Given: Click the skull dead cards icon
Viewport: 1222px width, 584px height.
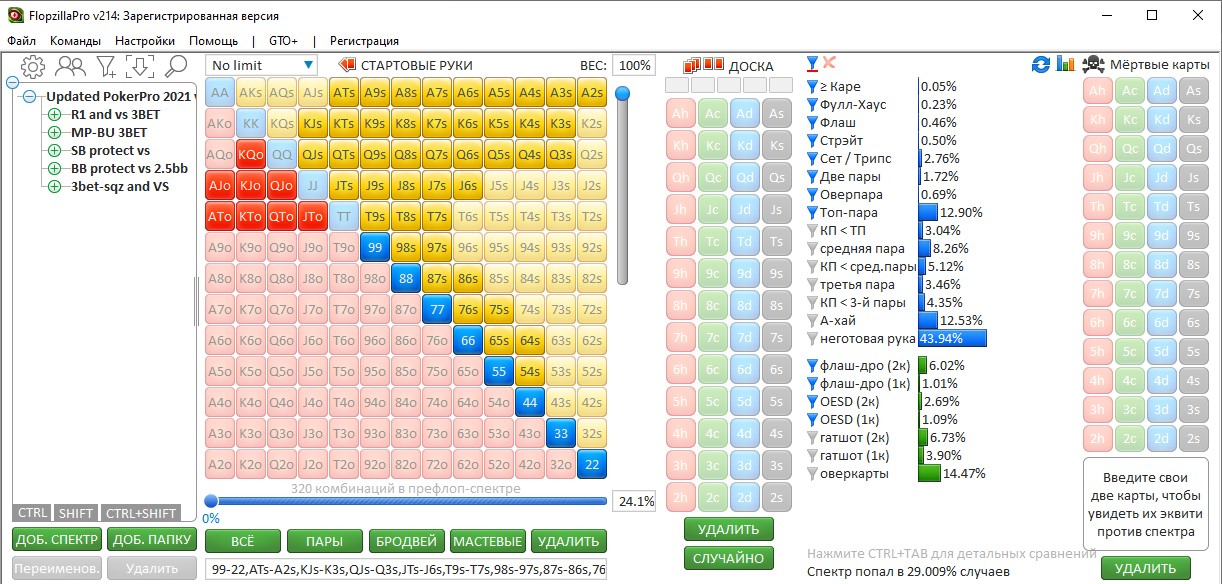Looking at the screenshot, I should coord(1093,64).
